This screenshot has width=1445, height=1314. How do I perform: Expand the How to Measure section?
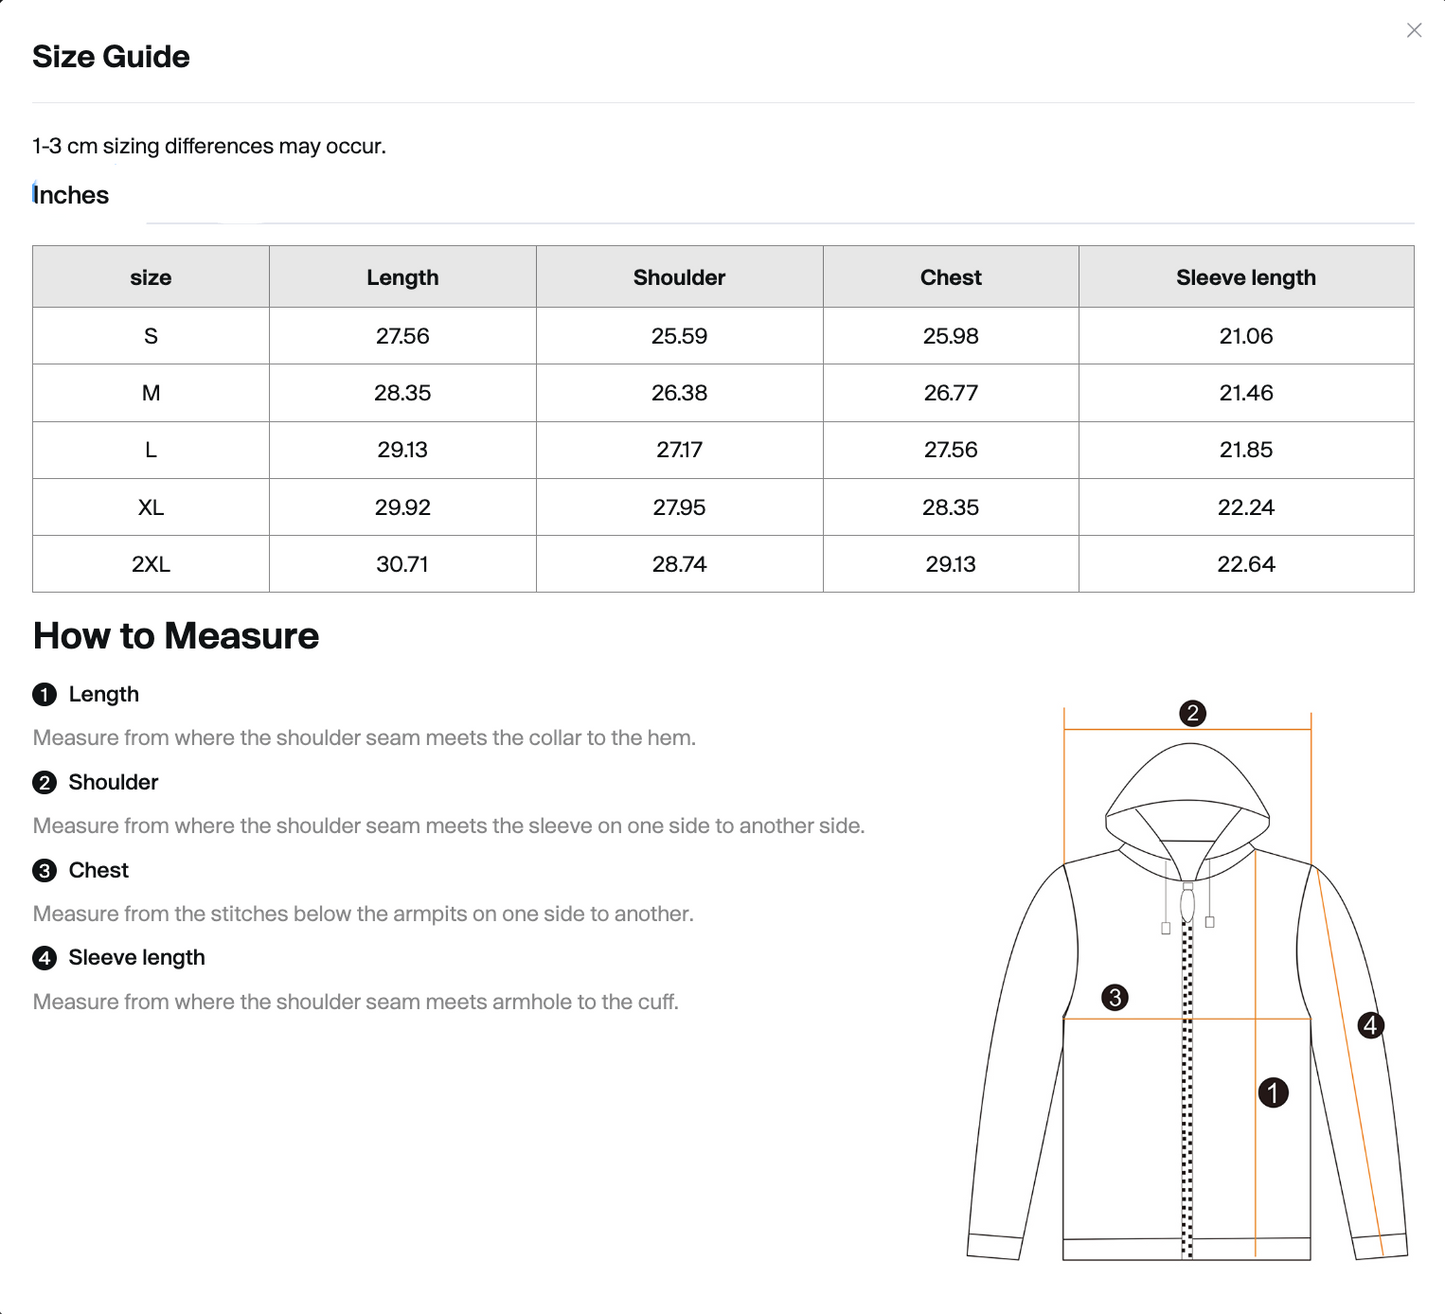pyautogui.click(x=175, y=636)
